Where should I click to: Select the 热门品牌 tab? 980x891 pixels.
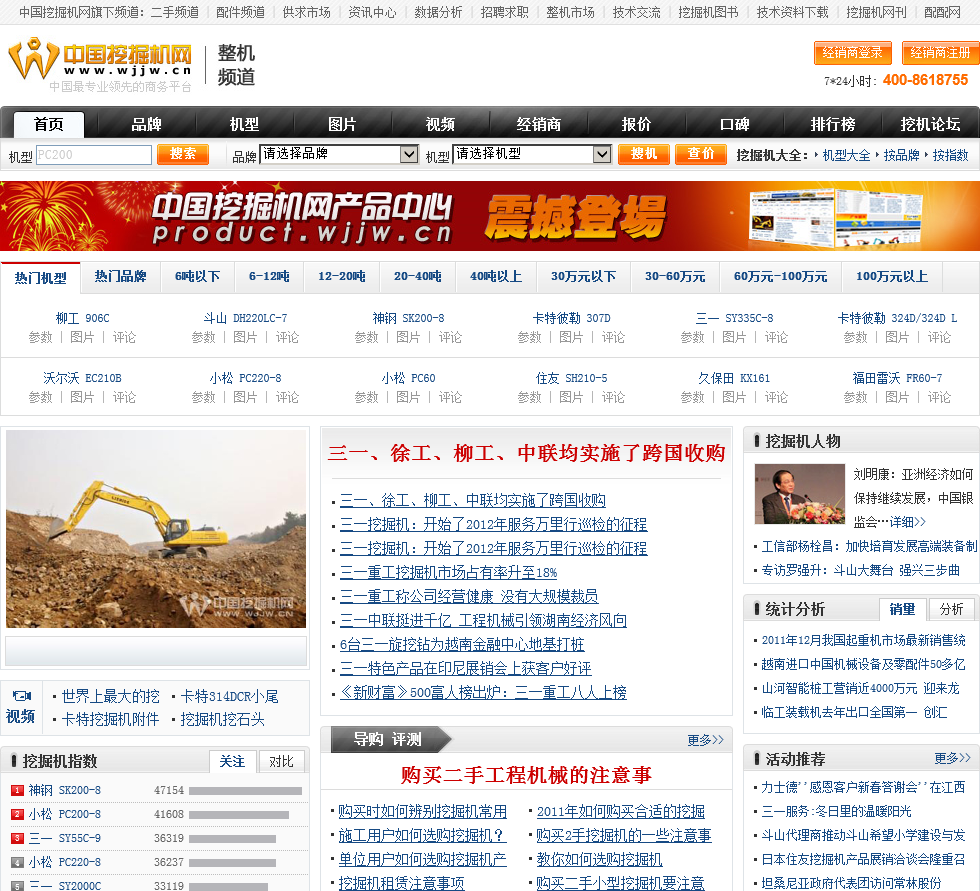(x=121, y=276)
